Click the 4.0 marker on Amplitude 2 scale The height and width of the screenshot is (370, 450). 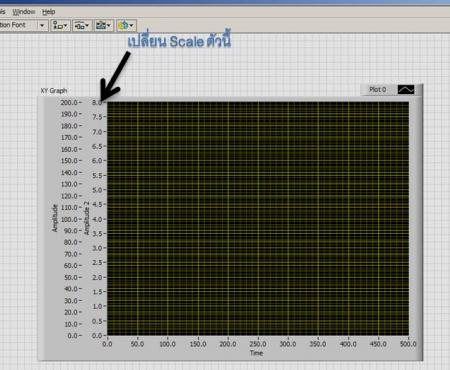point(97,219)
